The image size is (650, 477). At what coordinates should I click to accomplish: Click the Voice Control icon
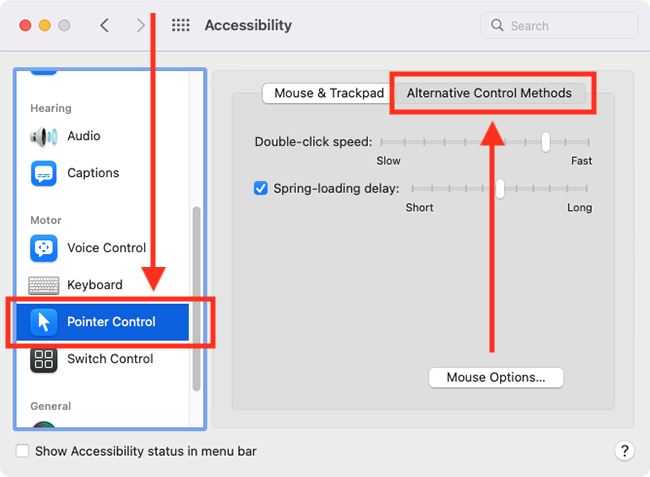44,248
